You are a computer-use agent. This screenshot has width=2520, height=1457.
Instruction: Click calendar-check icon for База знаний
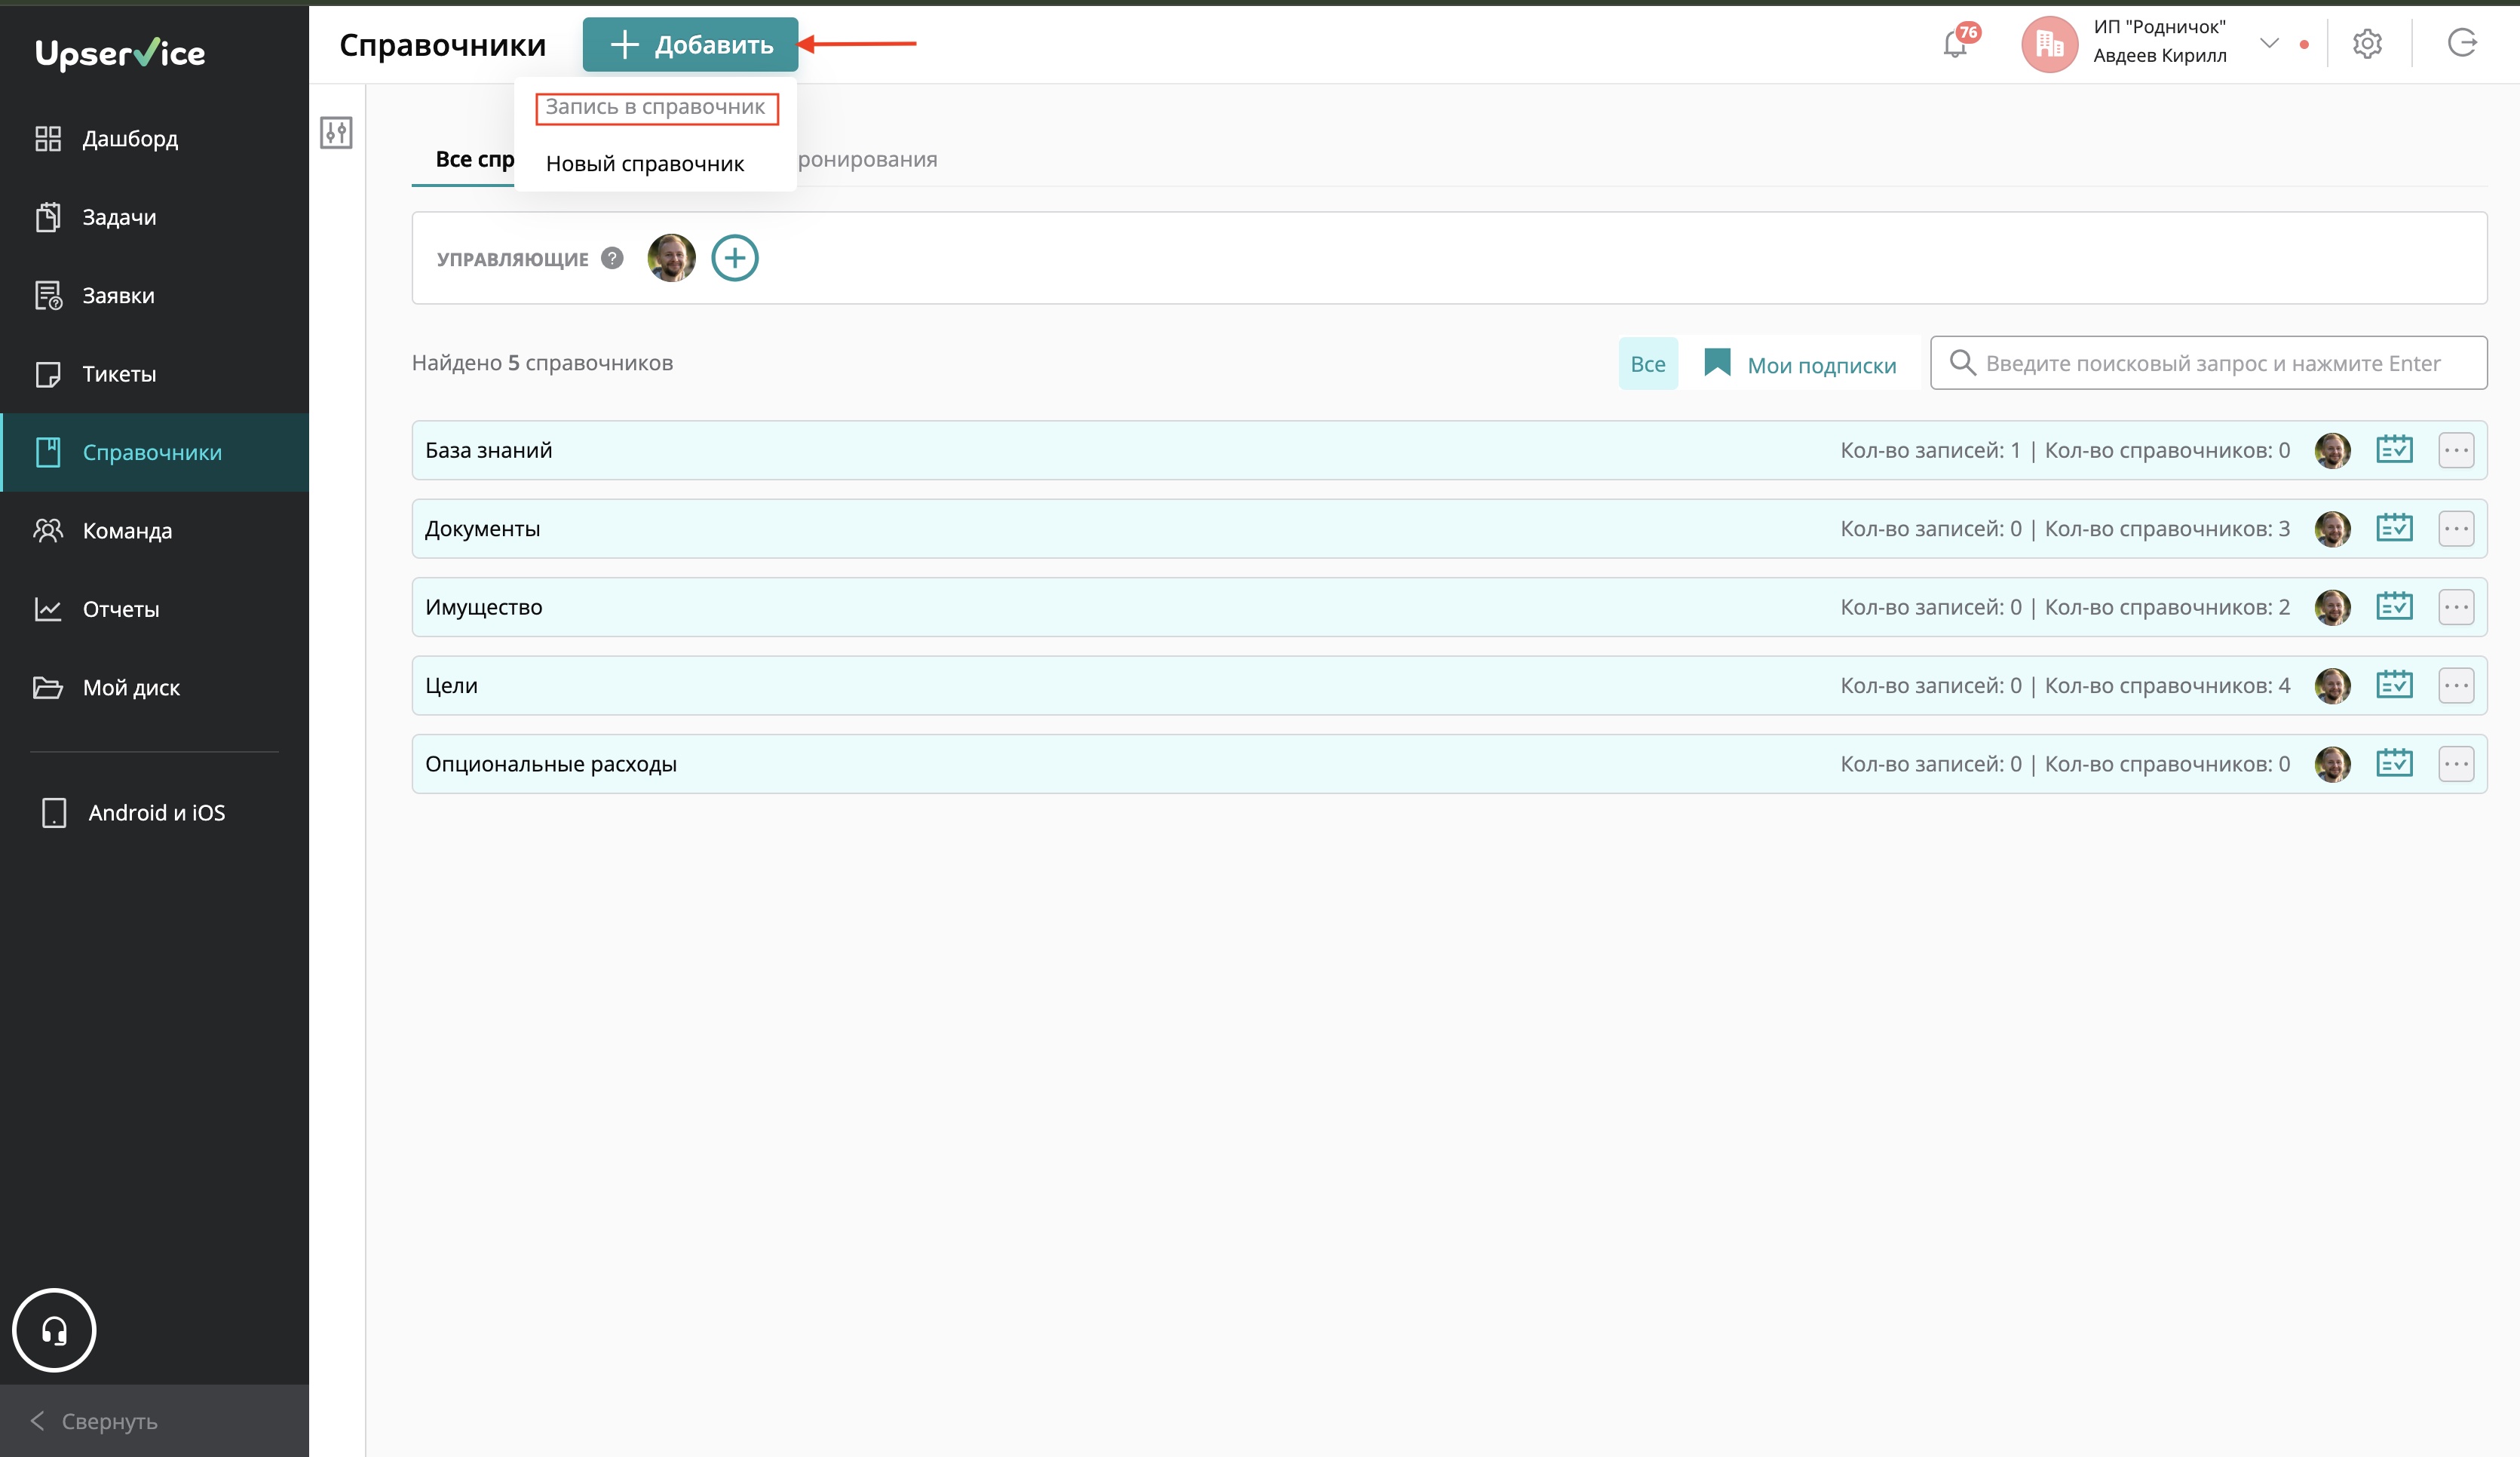pos(2394,450)
